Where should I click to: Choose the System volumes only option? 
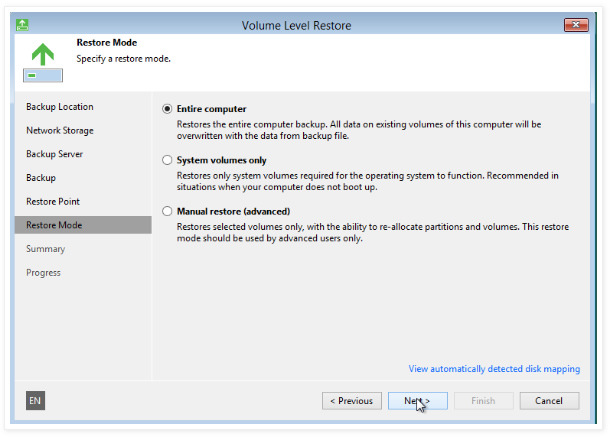(167, 160)
